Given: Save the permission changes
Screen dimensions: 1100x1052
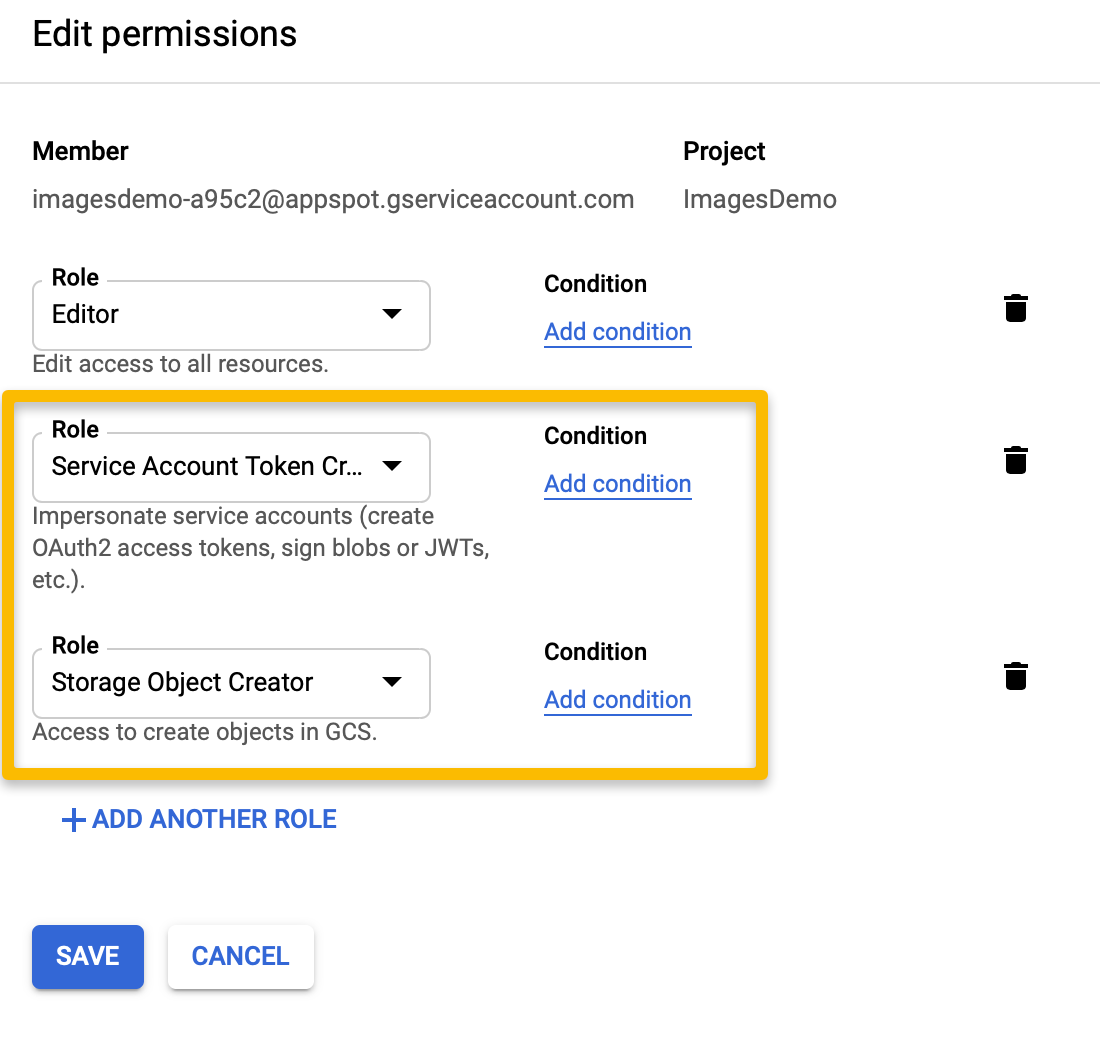Looking at the screenshot, I should (88, 957).
